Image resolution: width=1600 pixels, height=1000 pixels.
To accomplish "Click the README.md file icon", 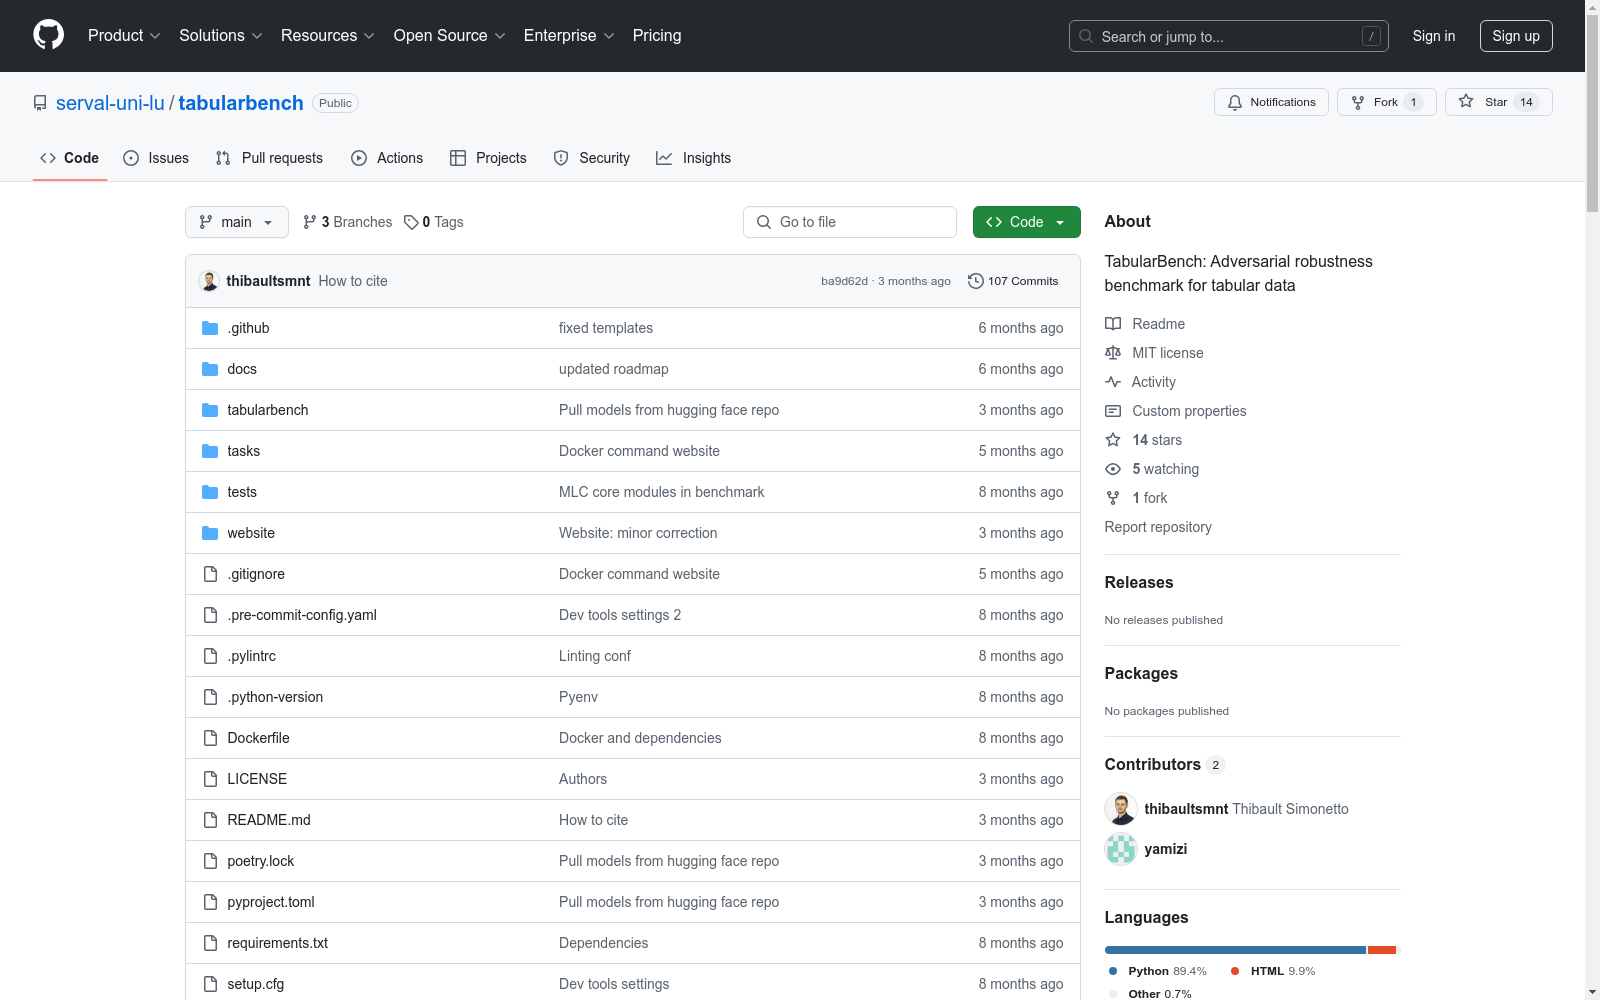I will pos(210,820).
